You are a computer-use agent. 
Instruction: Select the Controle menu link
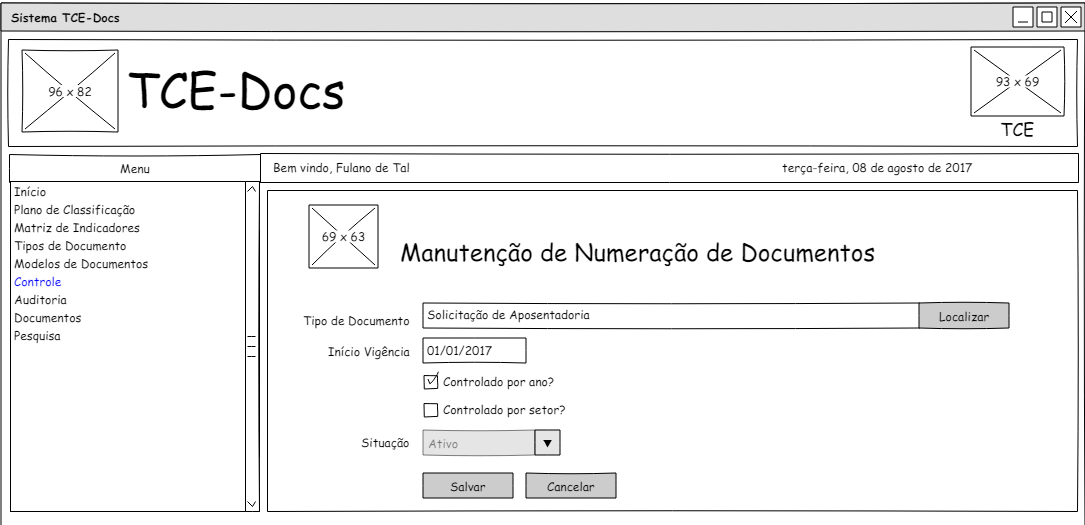coord(38,282)
